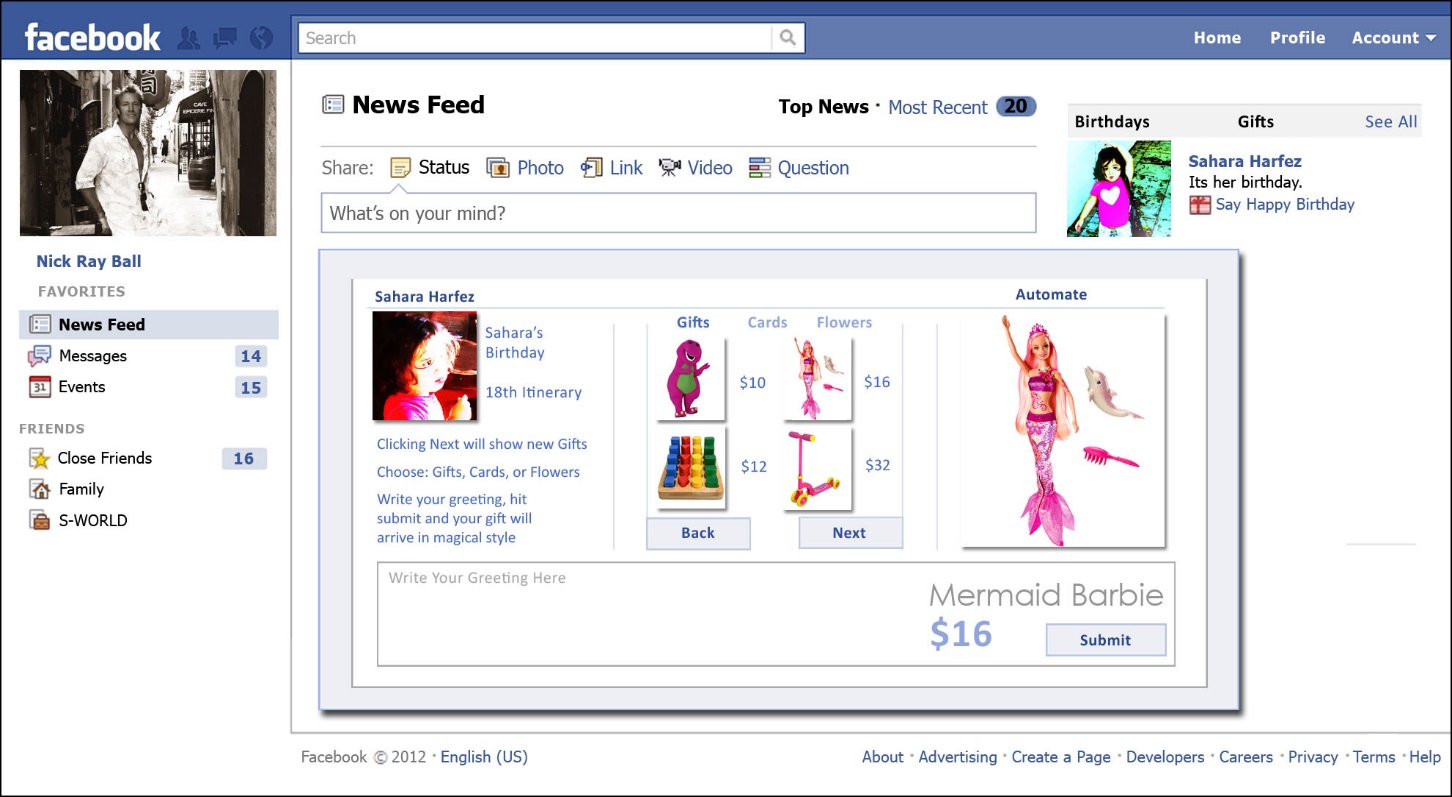Select the purple dinosaur gift thumbnail
The image size is (1452, 797).
691,380
